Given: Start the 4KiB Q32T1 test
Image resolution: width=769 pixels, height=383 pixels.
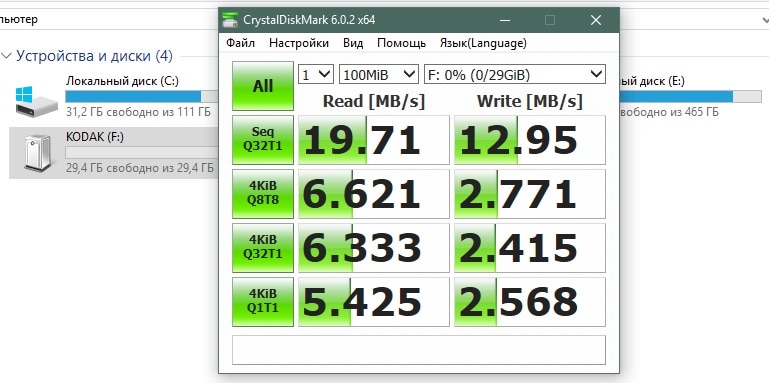Looking at the screenshot, I should (263, 248).
